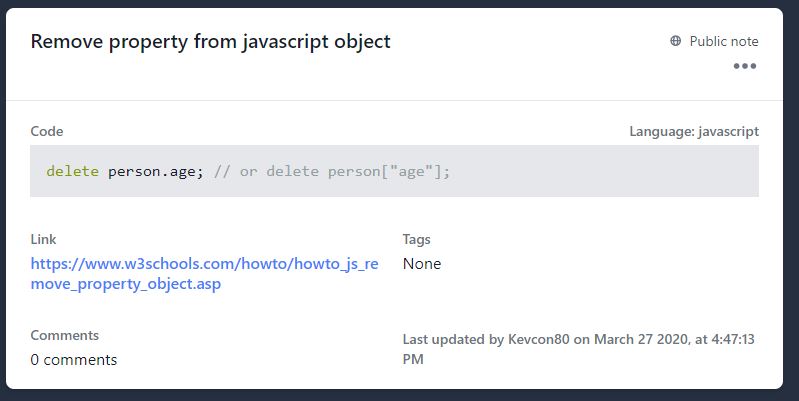Click the 0 comments text
Viewport: 799px width, 401px height.
point(74,360)
